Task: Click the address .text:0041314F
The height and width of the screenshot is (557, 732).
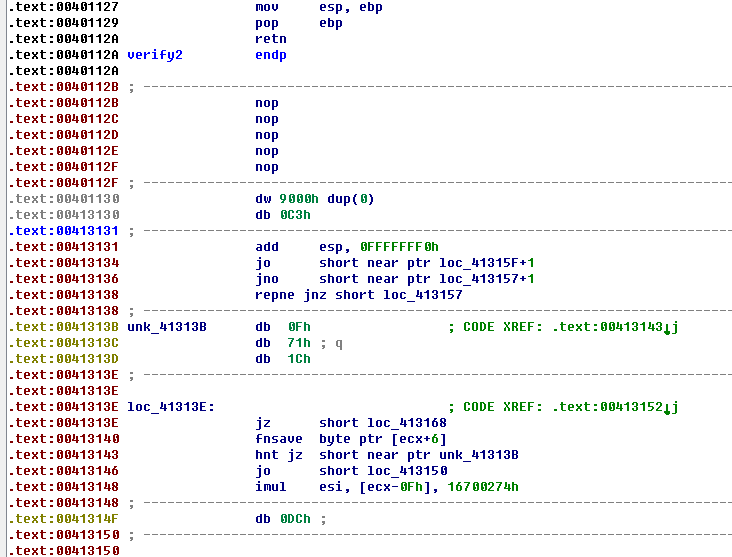Action: (x=64, y=519)
